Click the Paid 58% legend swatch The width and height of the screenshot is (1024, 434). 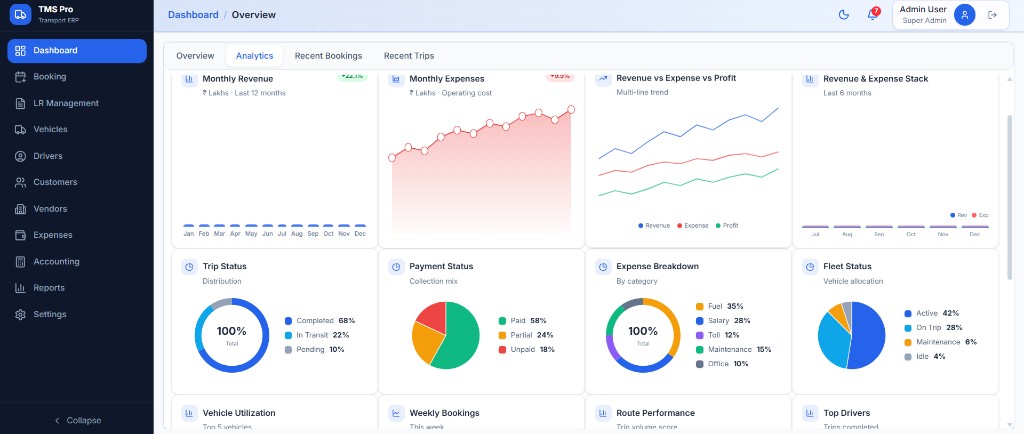(502, 321)
